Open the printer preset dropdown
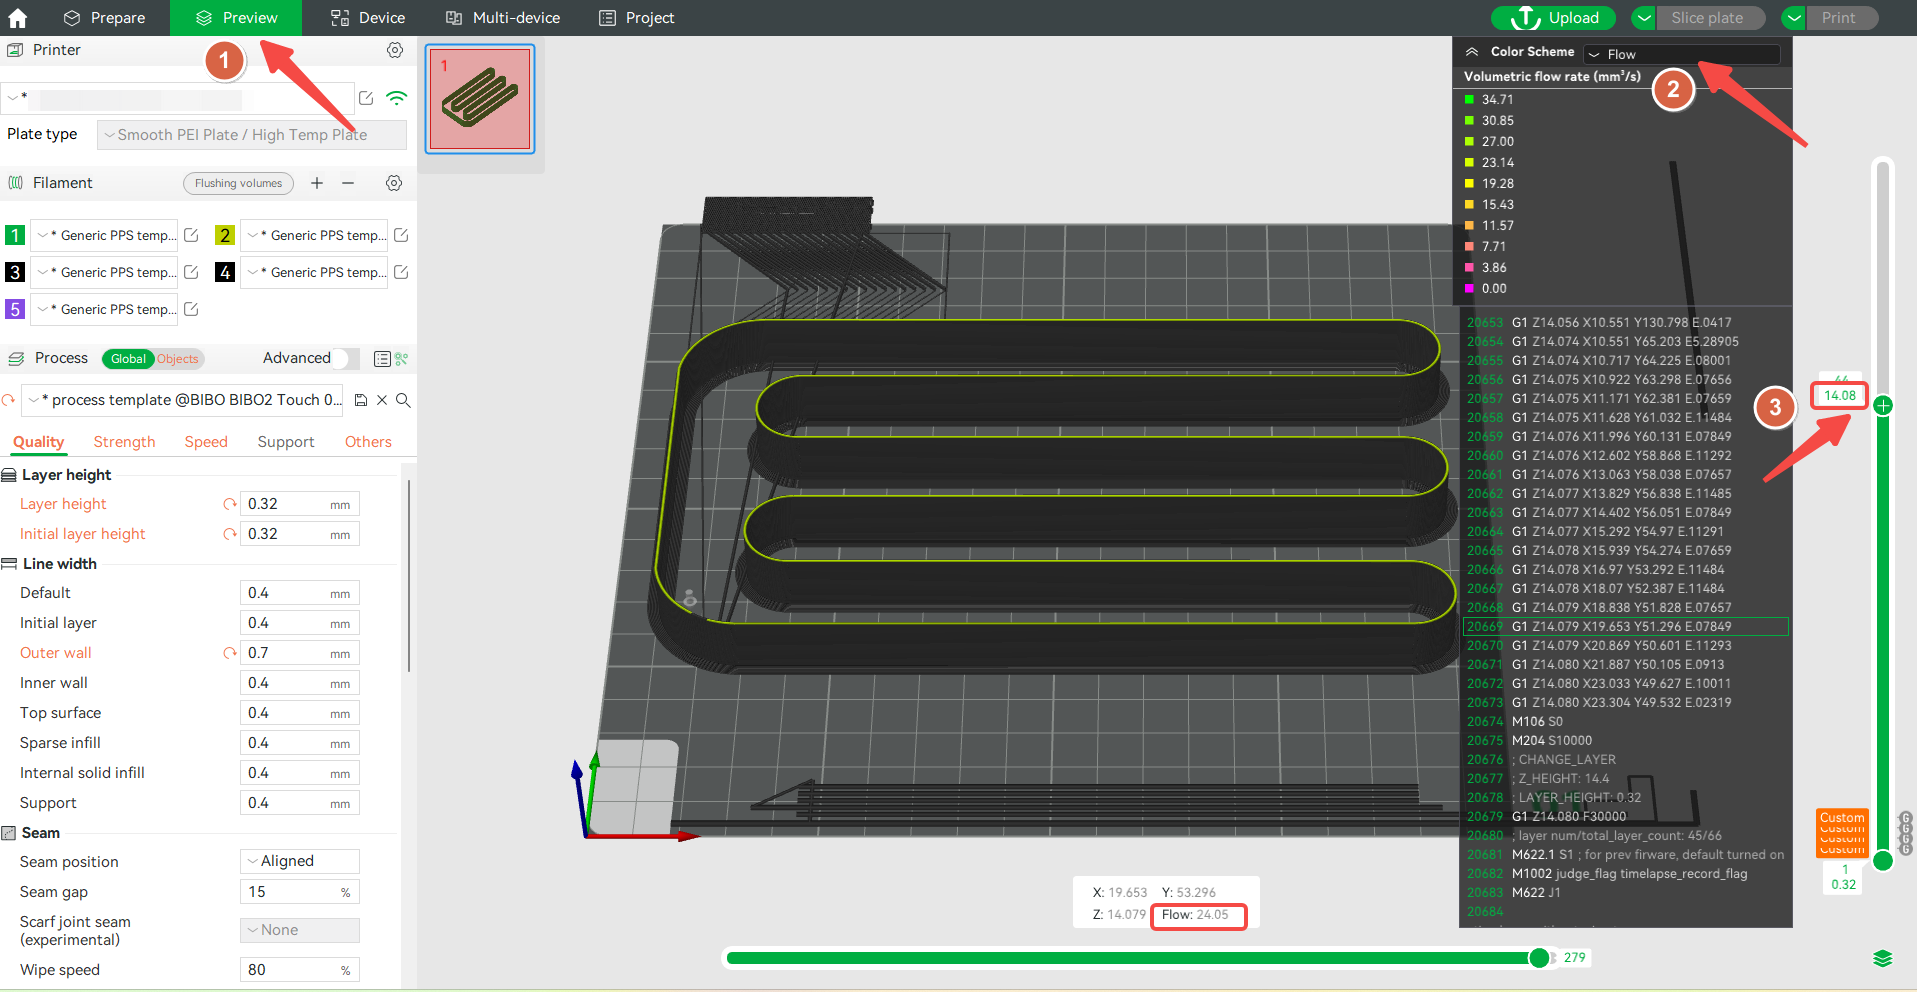 pos(178,98)
